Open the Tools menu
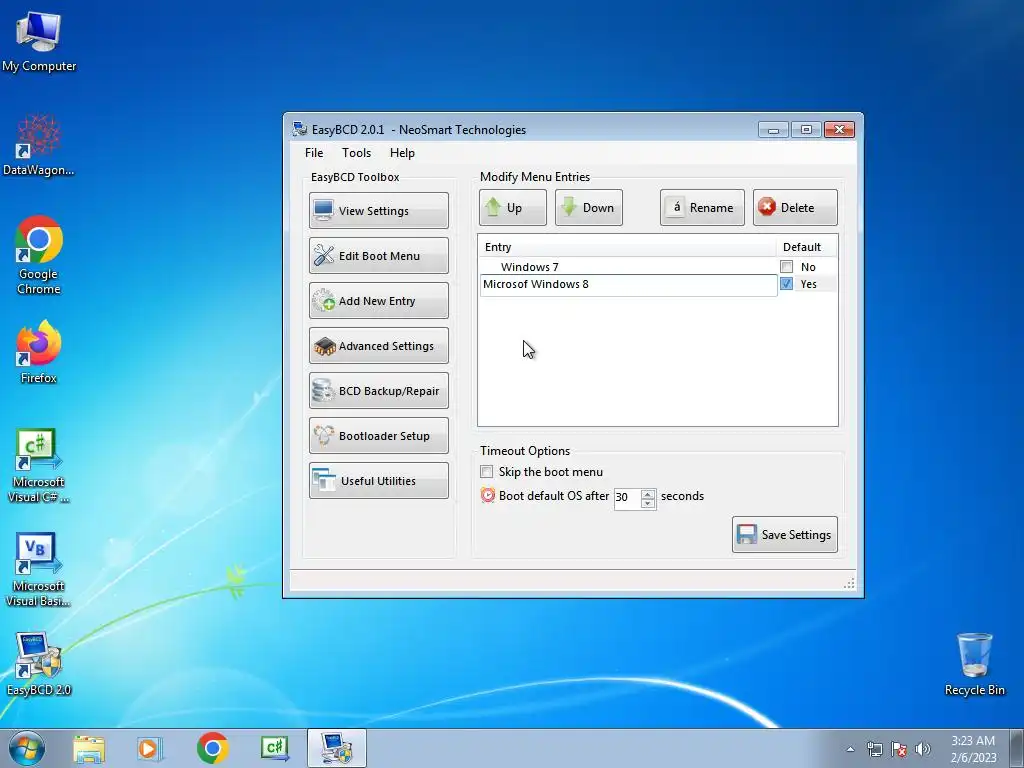The image size is (1024, 768). point(357,153)
